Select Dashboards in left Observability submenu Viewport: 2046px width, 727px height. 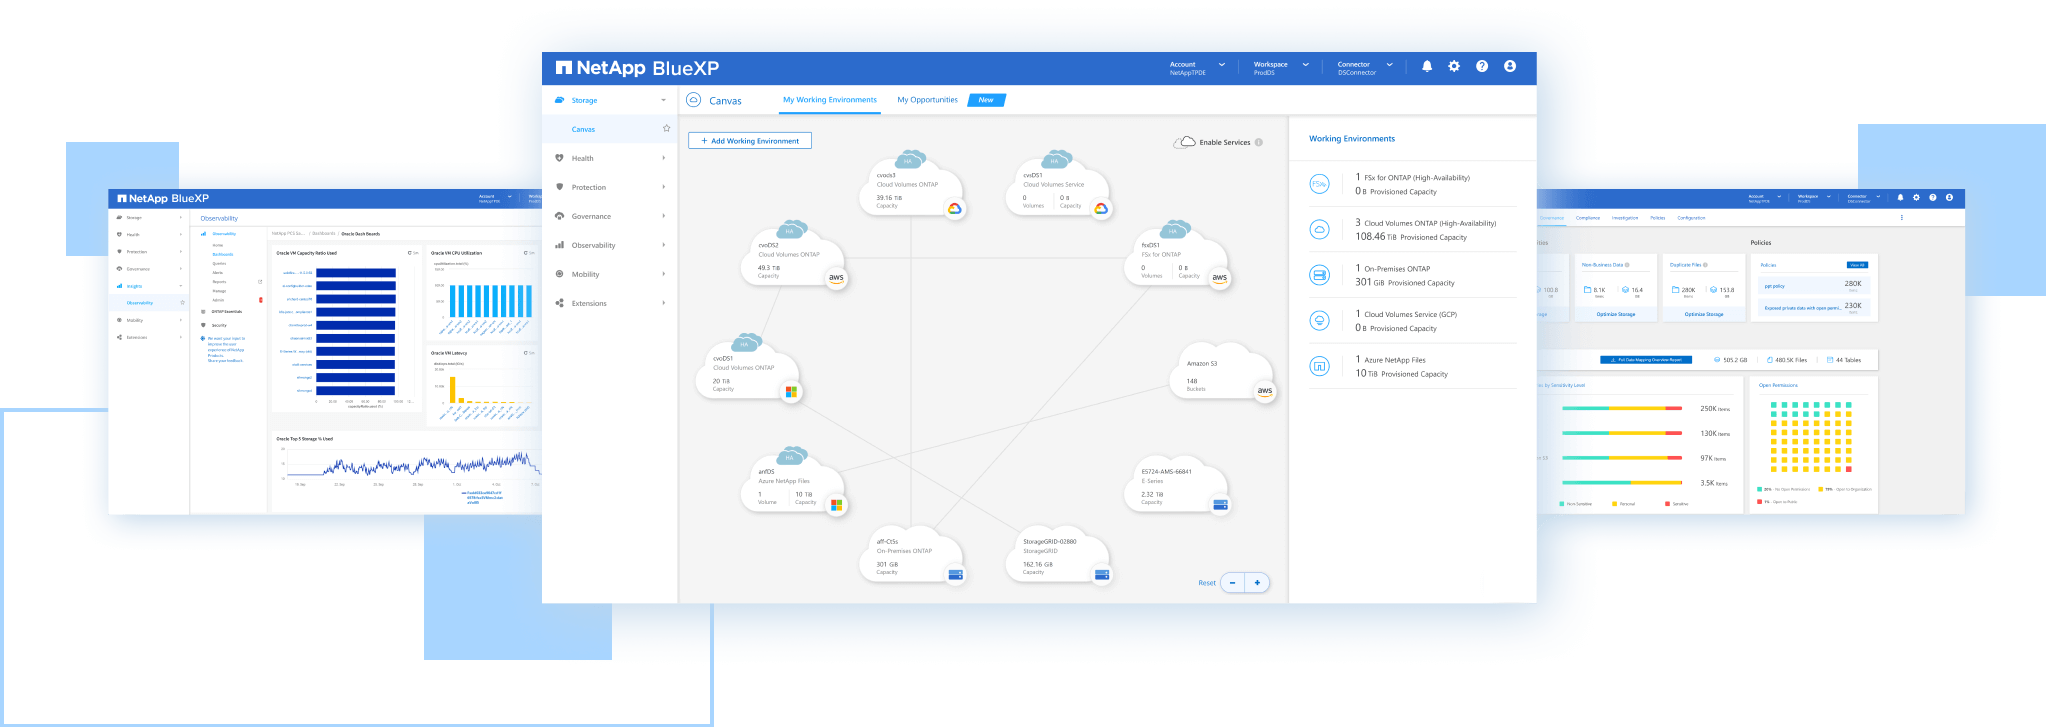[222, 254]
